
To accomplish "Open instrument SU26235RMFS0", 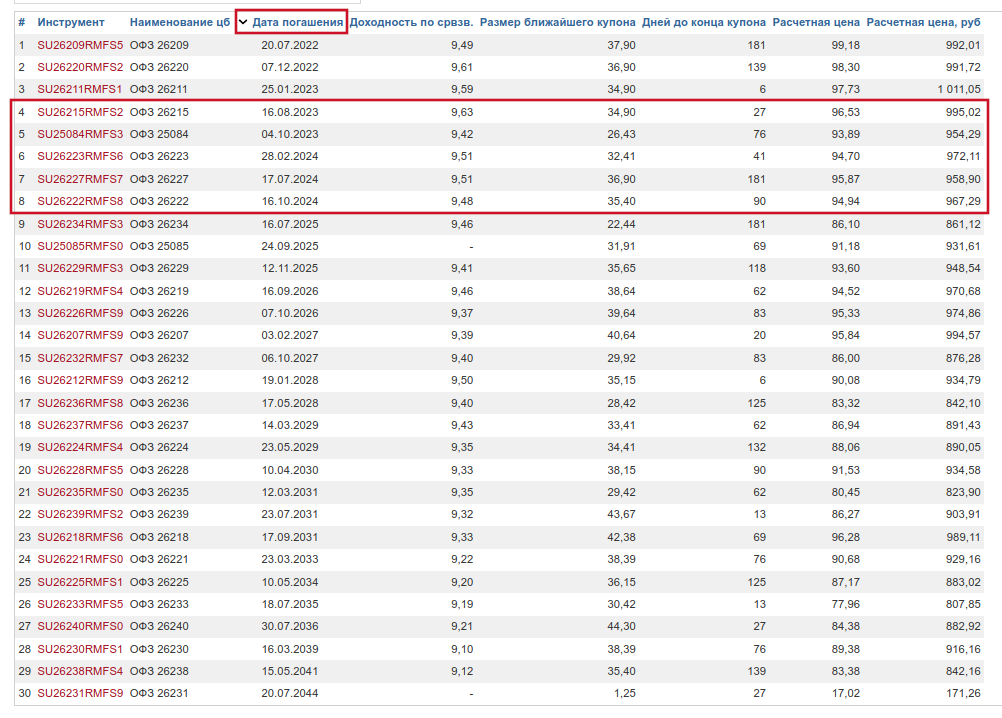I will coord(80,492).
